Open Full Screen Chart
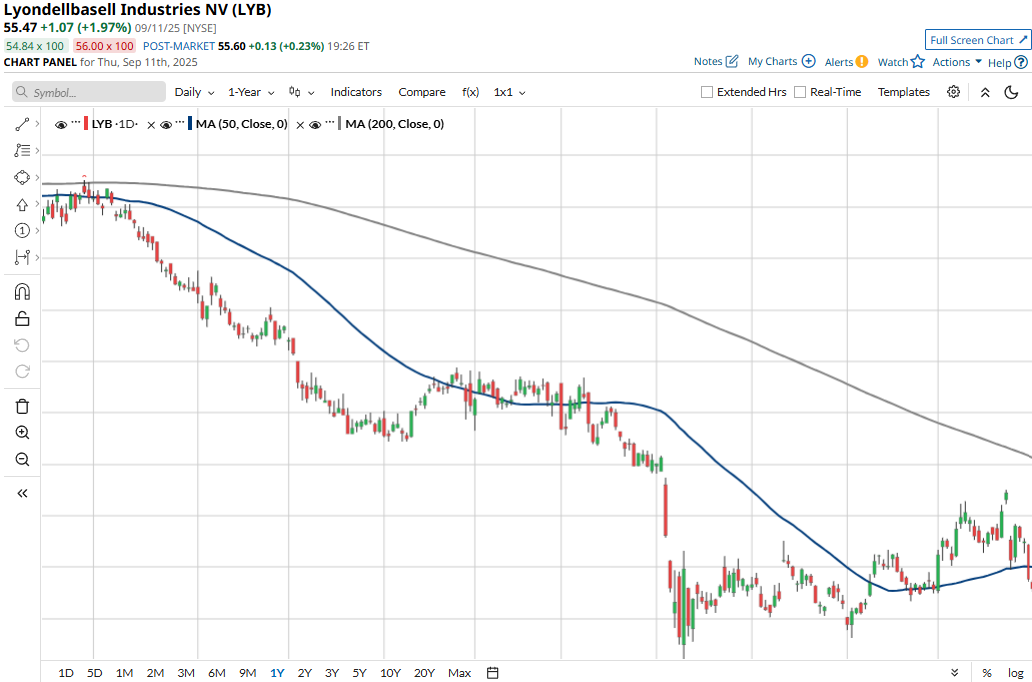This screenshot has width=1032, height=682. point(977,40)
